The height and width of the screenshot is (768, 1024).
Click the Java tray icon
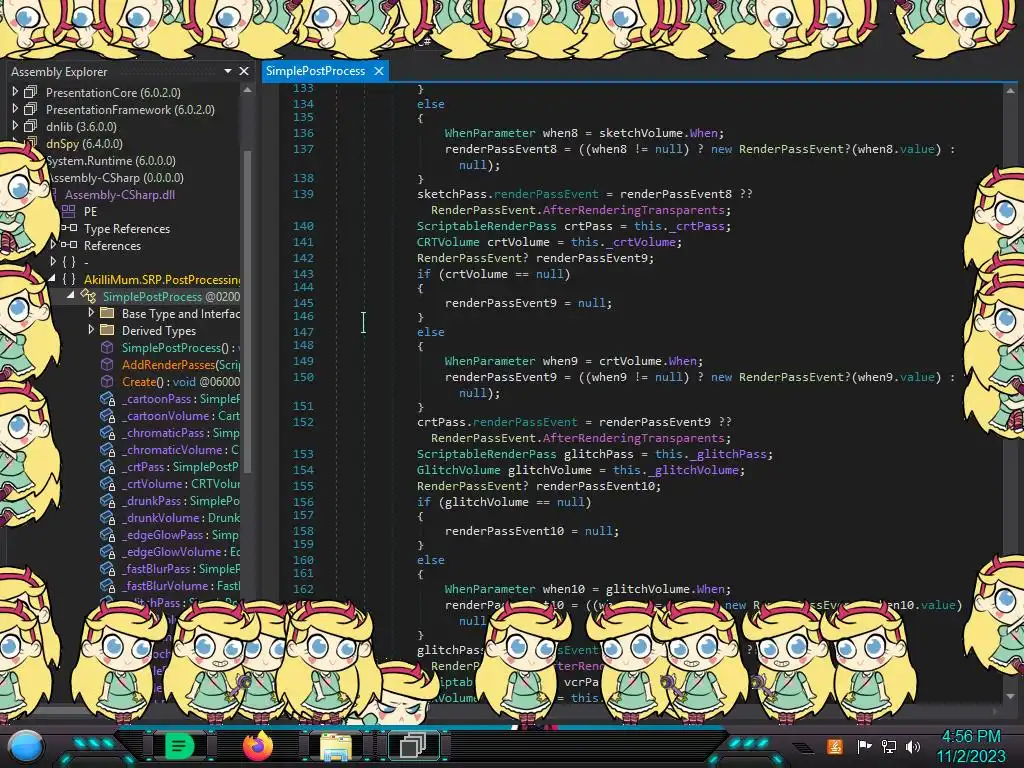coord(835,746)
